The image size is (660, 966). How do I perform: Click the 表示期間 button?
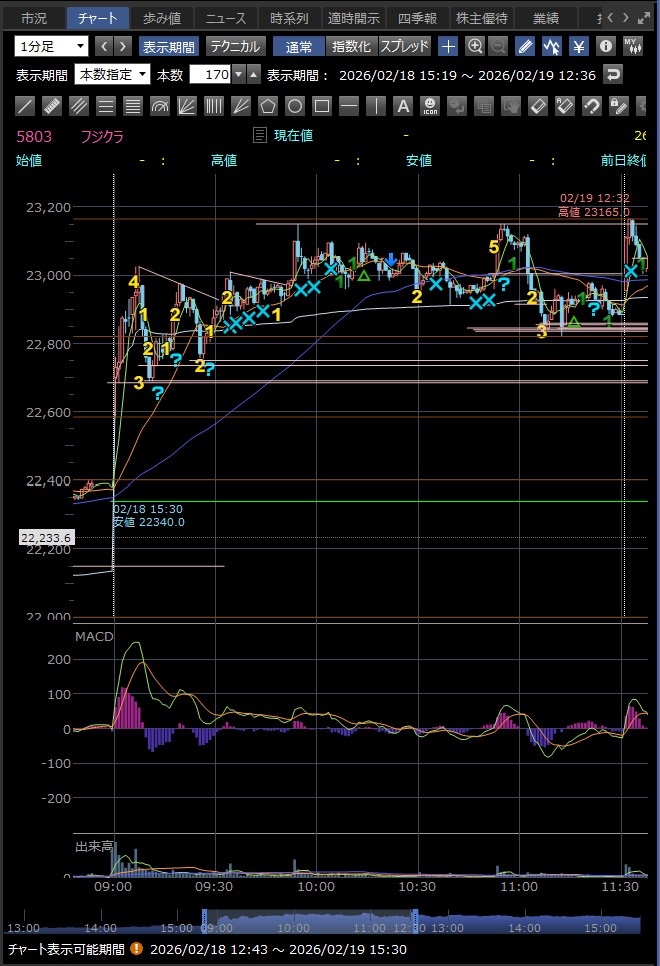[168, 46]
